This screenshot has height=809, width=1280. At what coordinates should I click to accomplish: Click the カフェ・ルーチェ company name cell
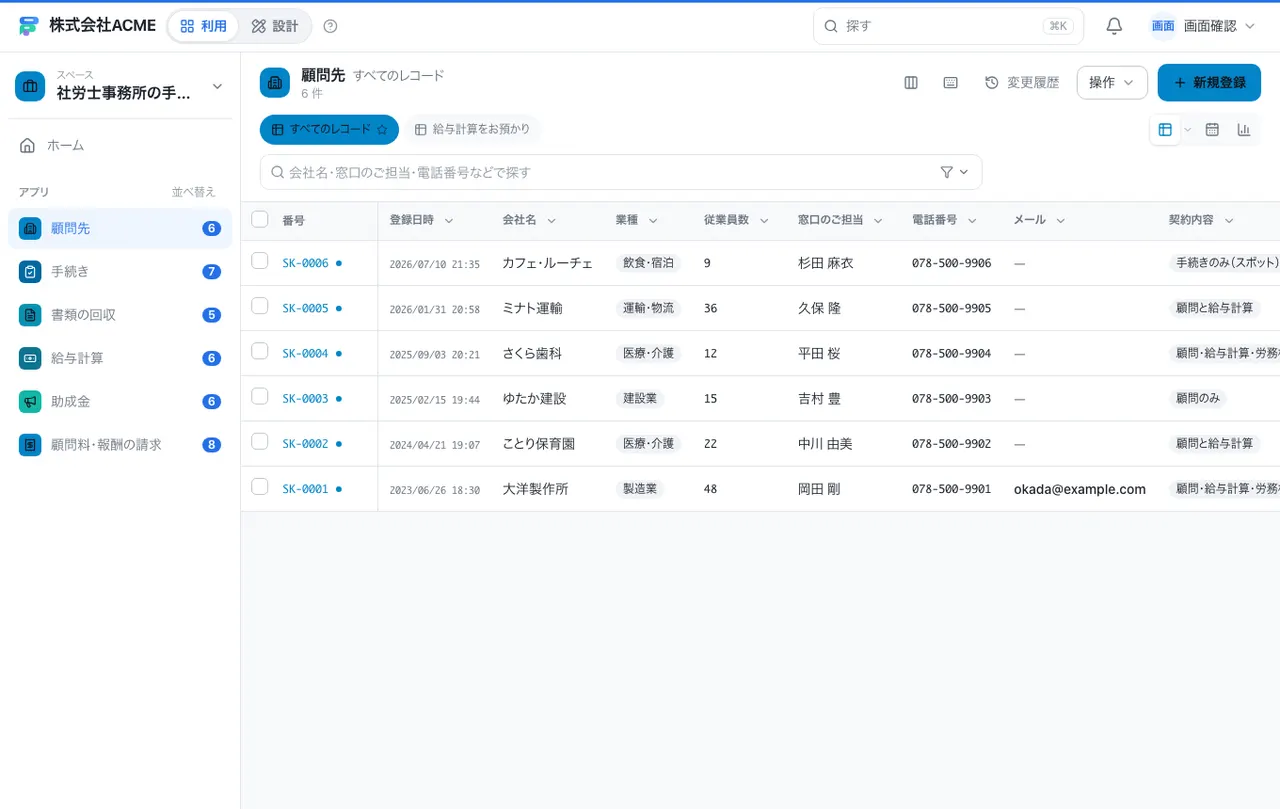coord(547,263)
